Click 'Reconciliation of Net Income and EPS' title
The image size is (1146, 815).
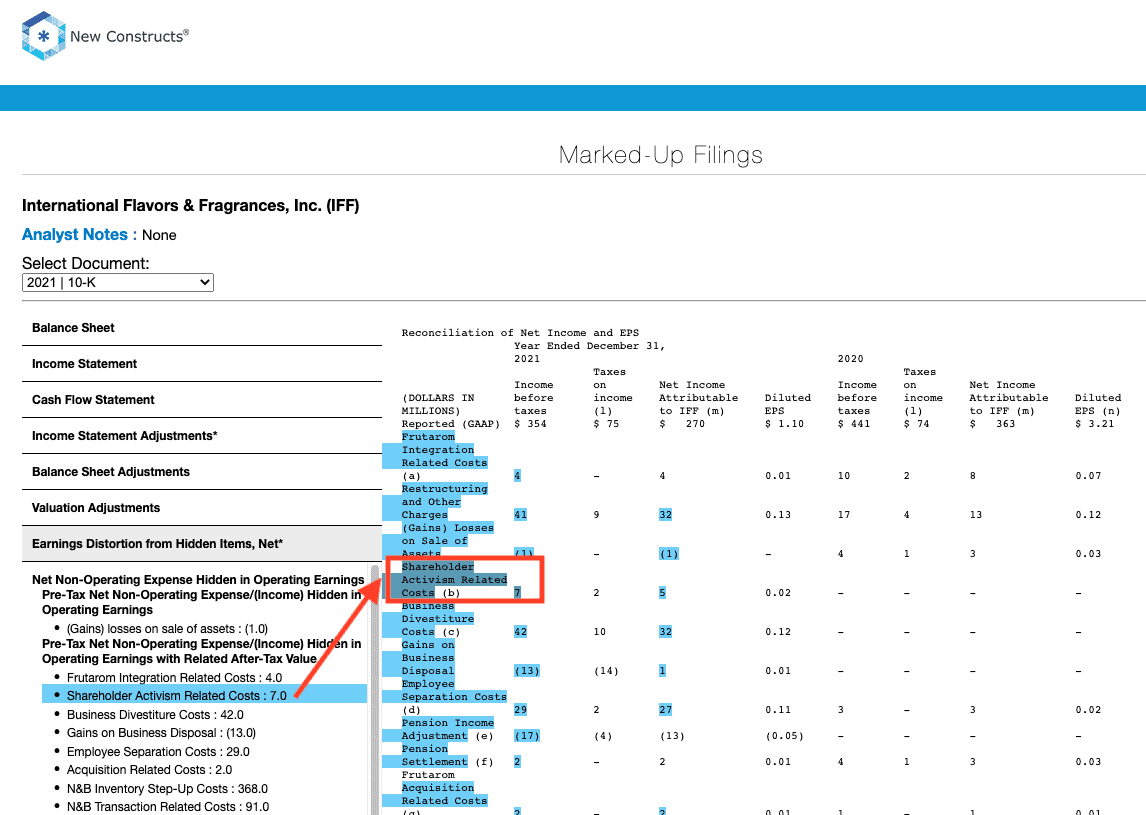[x=520, y=333]
